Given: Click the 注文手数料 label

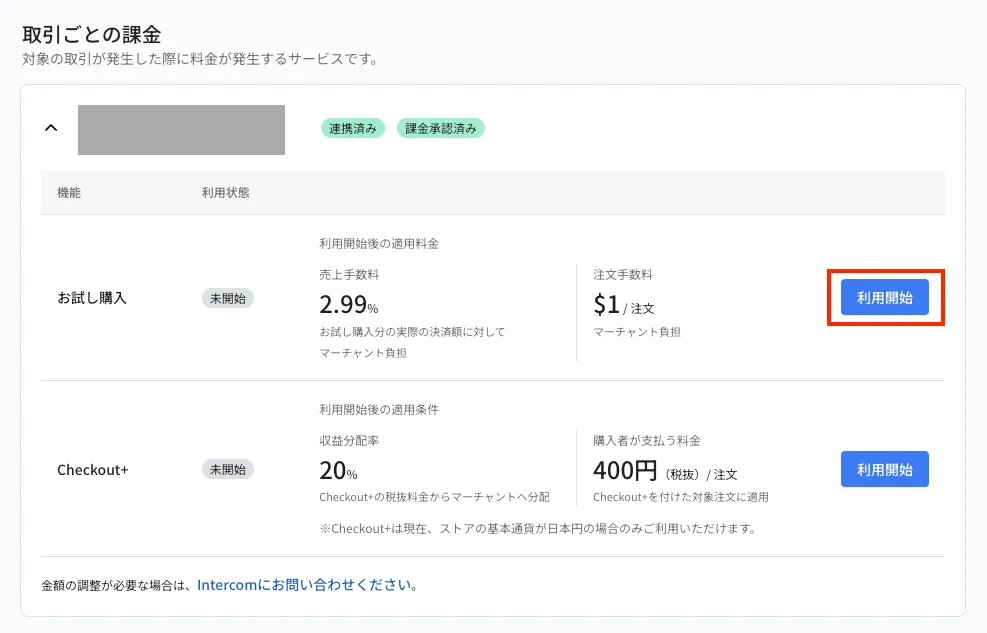Looking at the screenshot, I should [623, 274].
